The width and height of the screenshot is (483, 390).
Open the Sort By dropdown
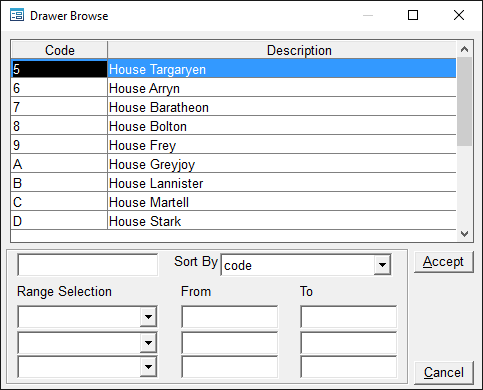coord(382,265)
